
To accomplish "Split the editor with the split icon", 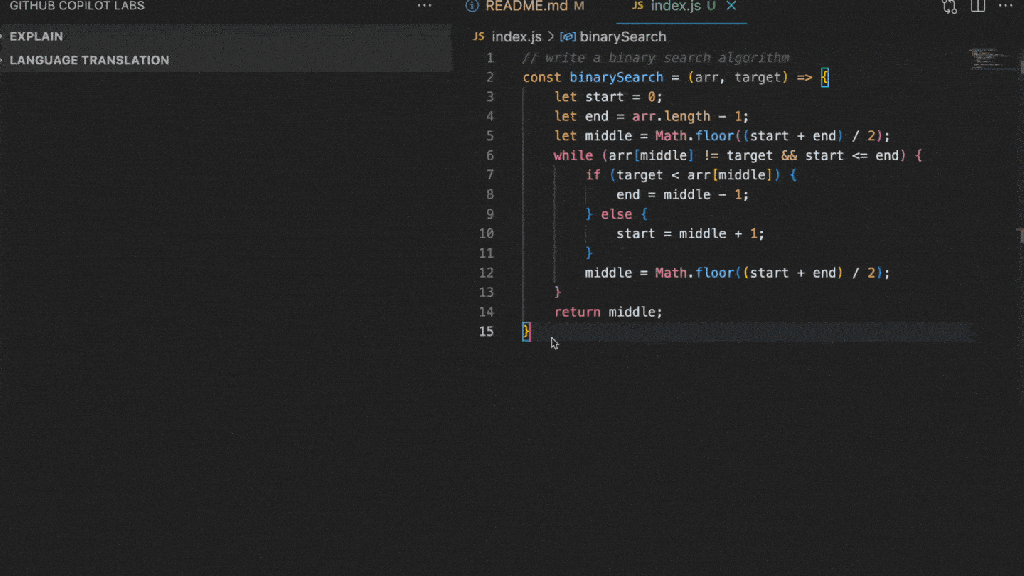I will pos(978,6).
